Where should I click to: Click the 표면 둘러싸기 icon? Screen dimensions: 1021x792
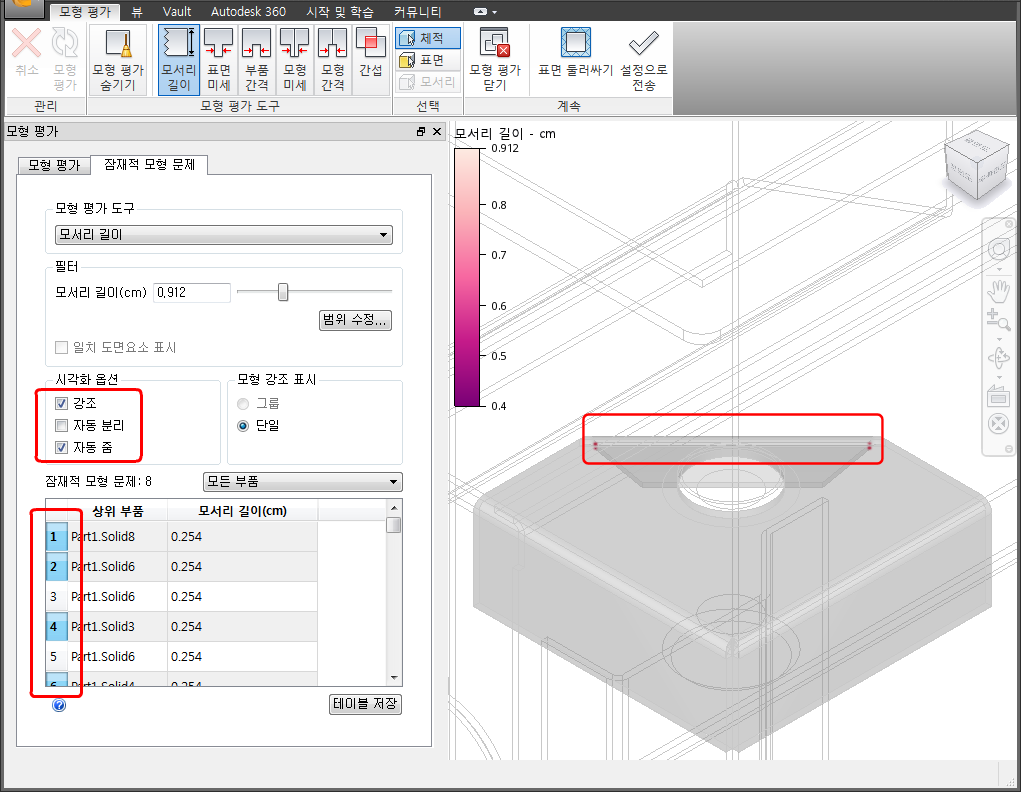(x=576, y=53)
